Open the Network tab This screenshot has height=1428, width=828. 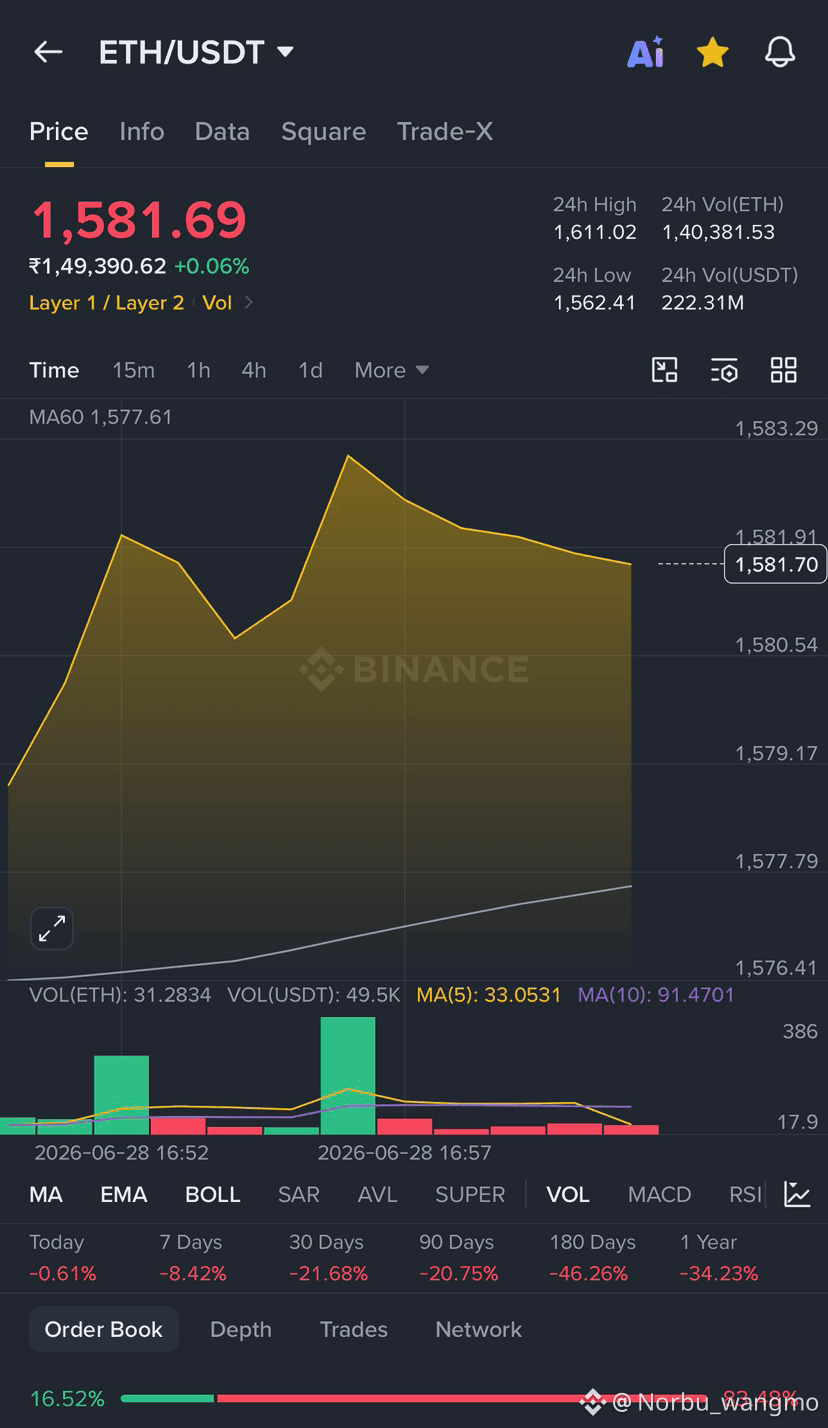coord(479,1329)
